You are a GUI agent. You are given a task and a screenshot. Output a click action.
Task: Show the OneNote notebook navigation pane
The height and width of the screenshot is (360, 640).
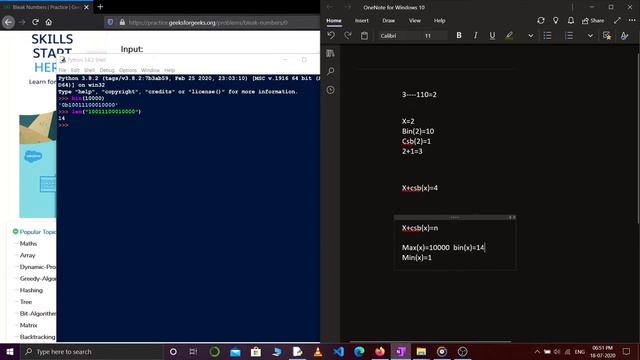click(x=331, y=53)
